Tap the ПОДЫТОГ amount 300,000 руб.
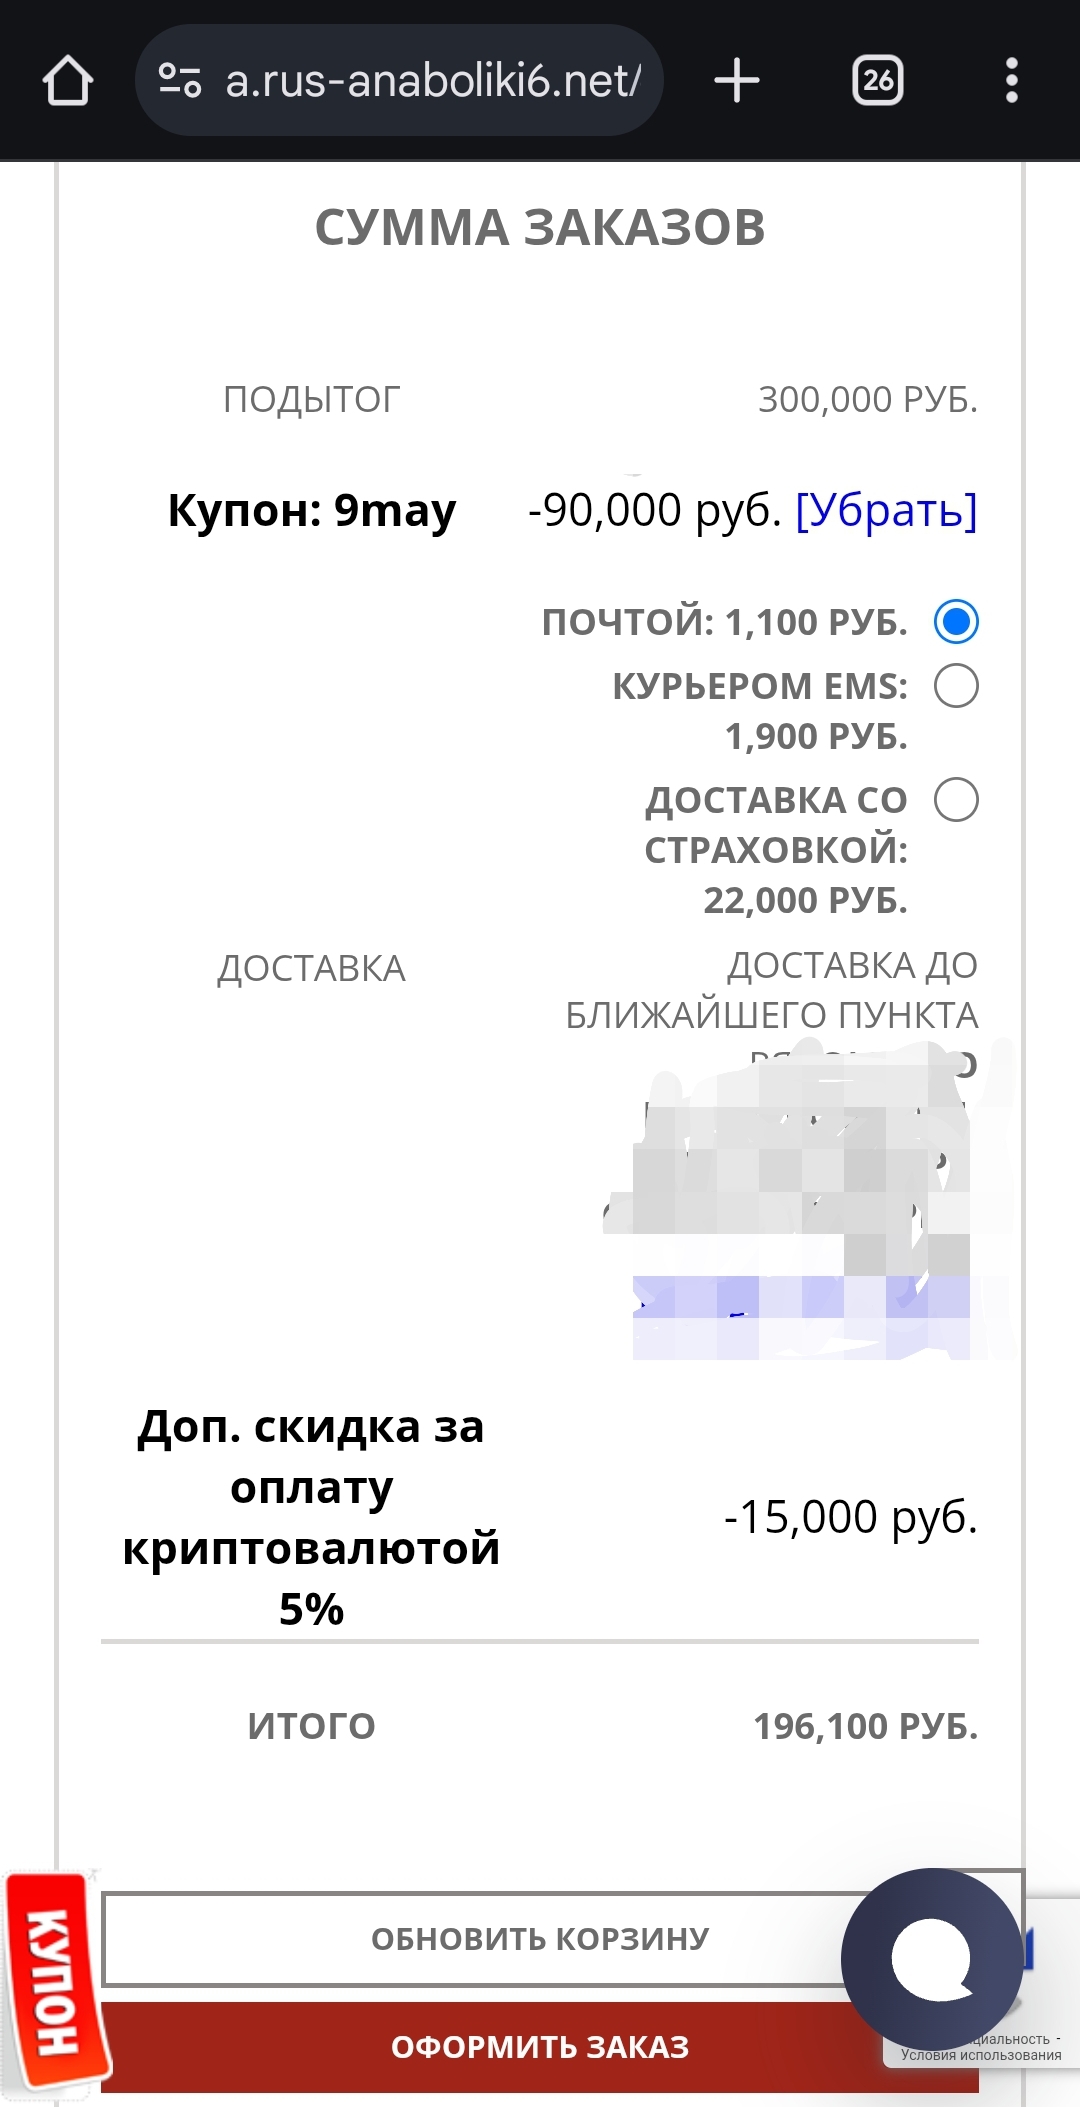 point(867,400)
